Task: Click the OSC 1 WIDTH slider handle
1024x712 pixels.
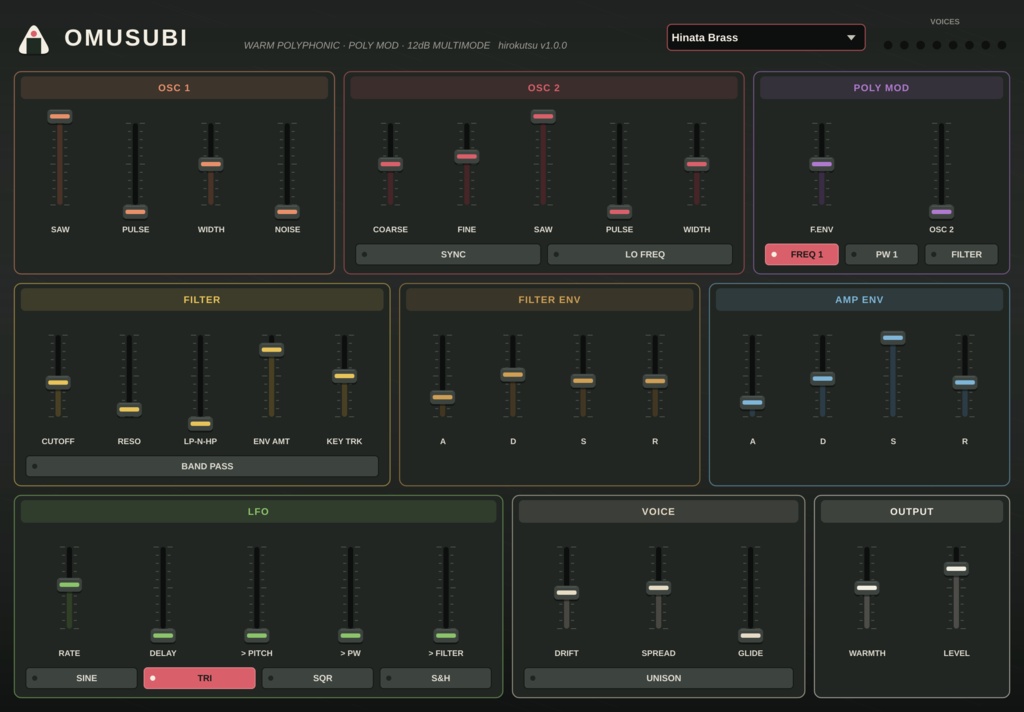Action: click(210, 164)
